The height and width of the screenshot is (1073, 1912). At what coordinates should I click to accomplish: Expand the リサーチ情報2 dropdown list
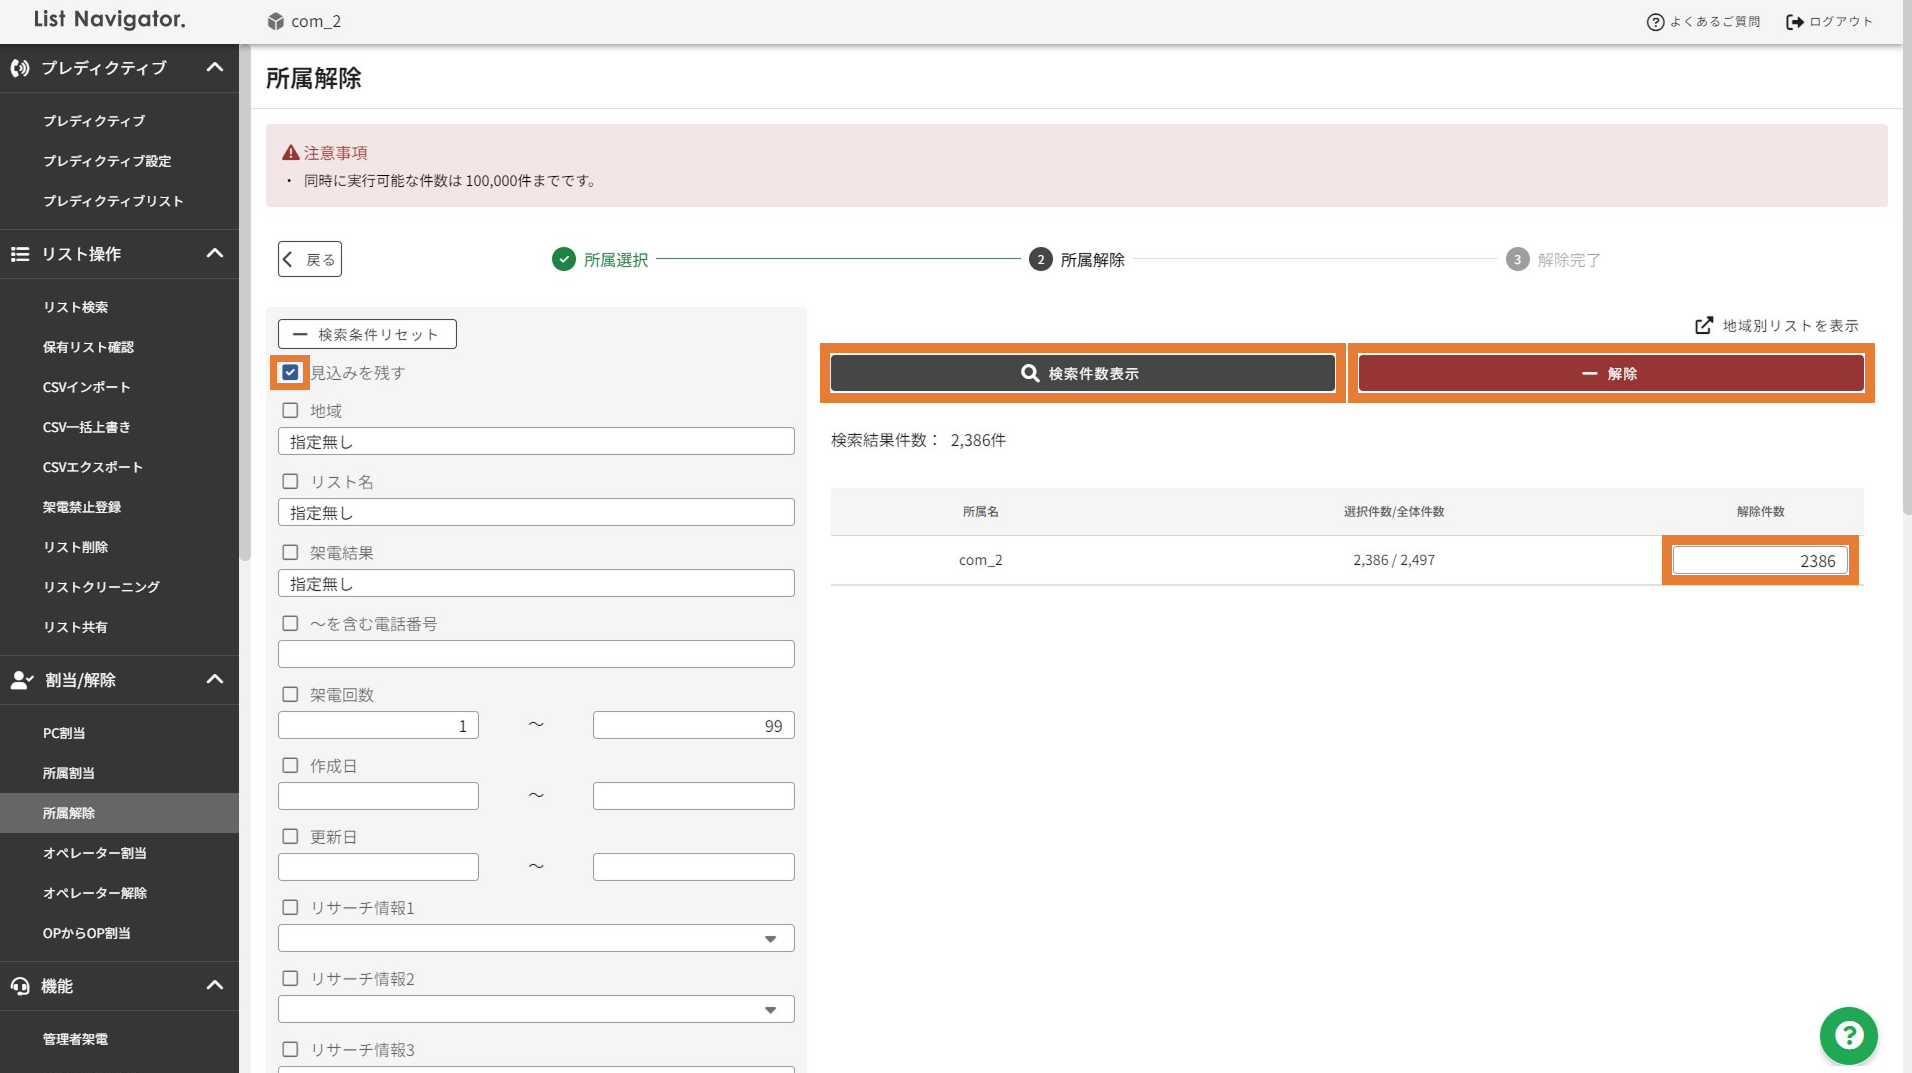coord(536,1009)
